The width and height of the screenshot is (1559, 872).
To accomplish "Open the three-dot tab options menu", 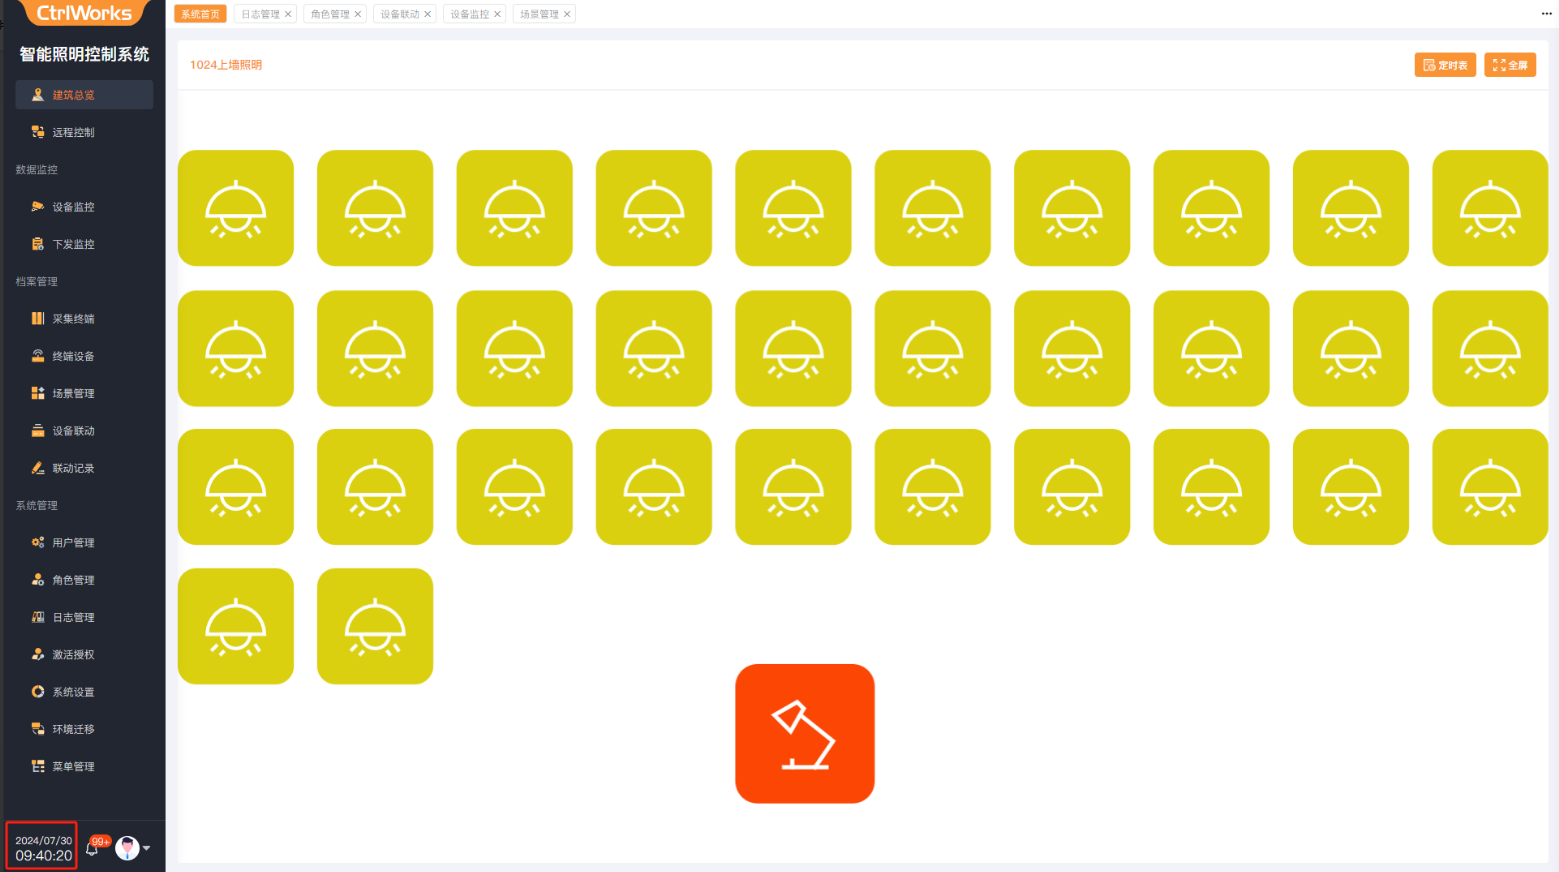I will point(1546,14).
